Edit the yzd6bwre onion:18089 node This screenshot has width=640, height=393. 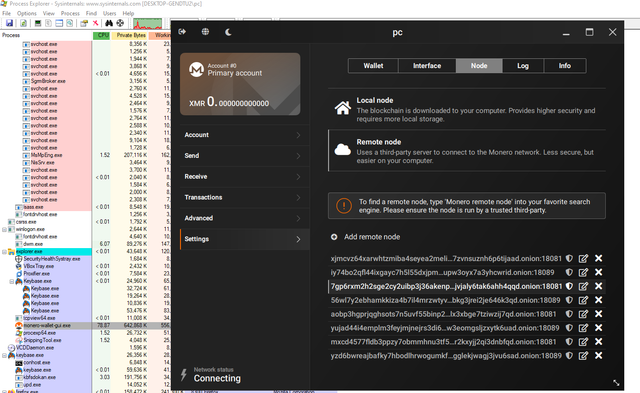tap(583, 355)
